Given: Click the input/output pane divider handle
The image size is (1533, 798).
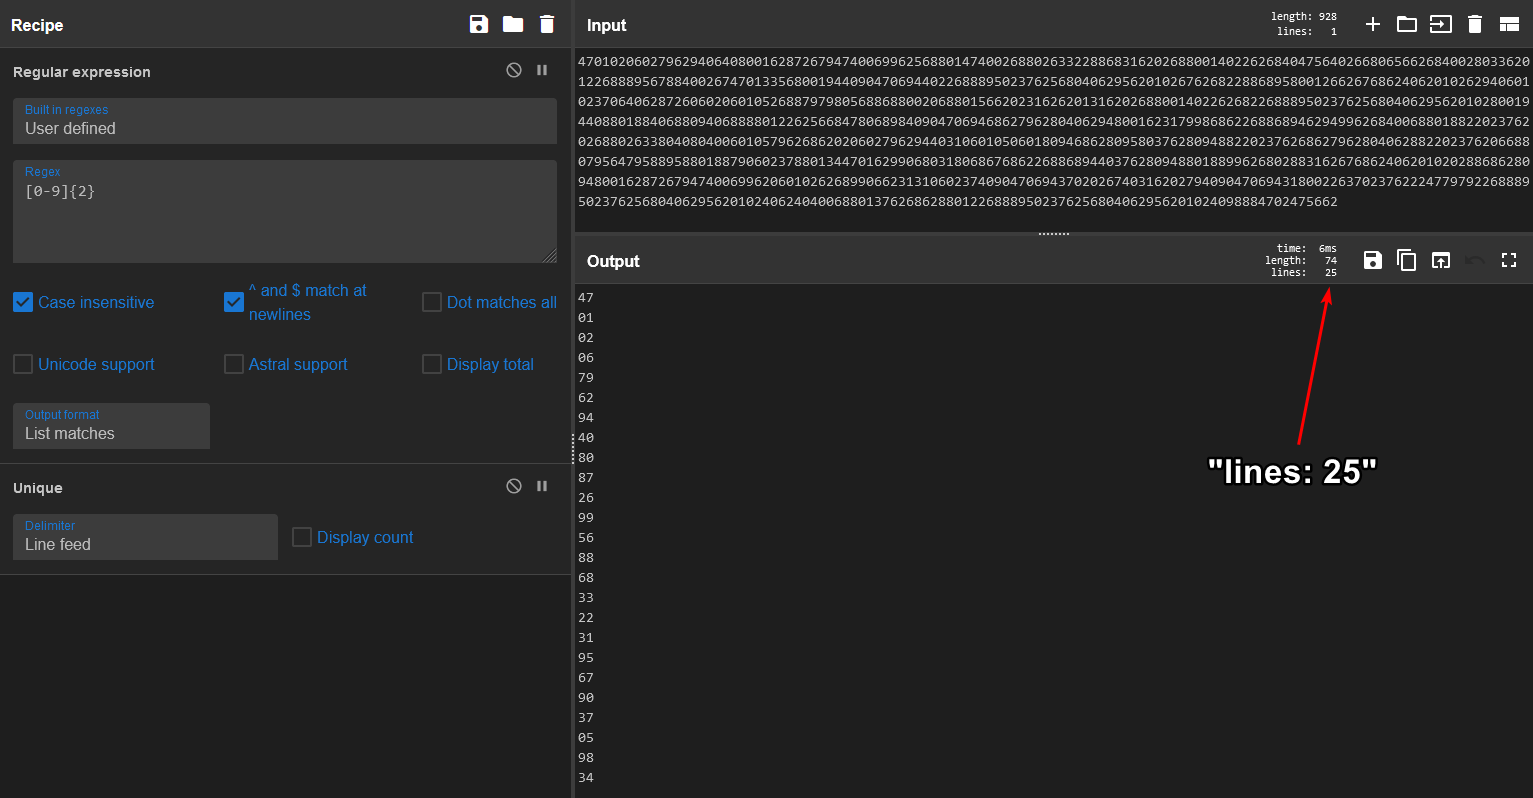Looking at the screenshot, I should click(x=1054, y=234).
